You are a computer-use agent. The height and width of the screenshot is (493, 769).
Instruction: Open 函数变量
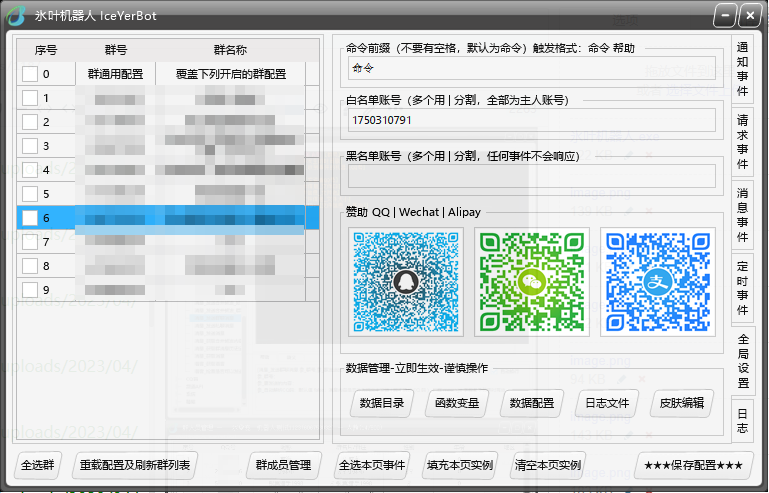coord(457,403)
